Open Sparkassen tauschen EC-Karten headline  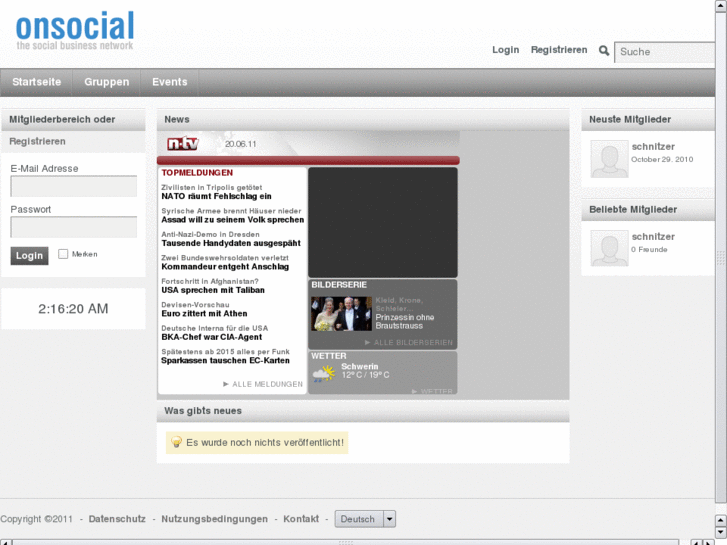pyautogui.click(x=225, y=360)
